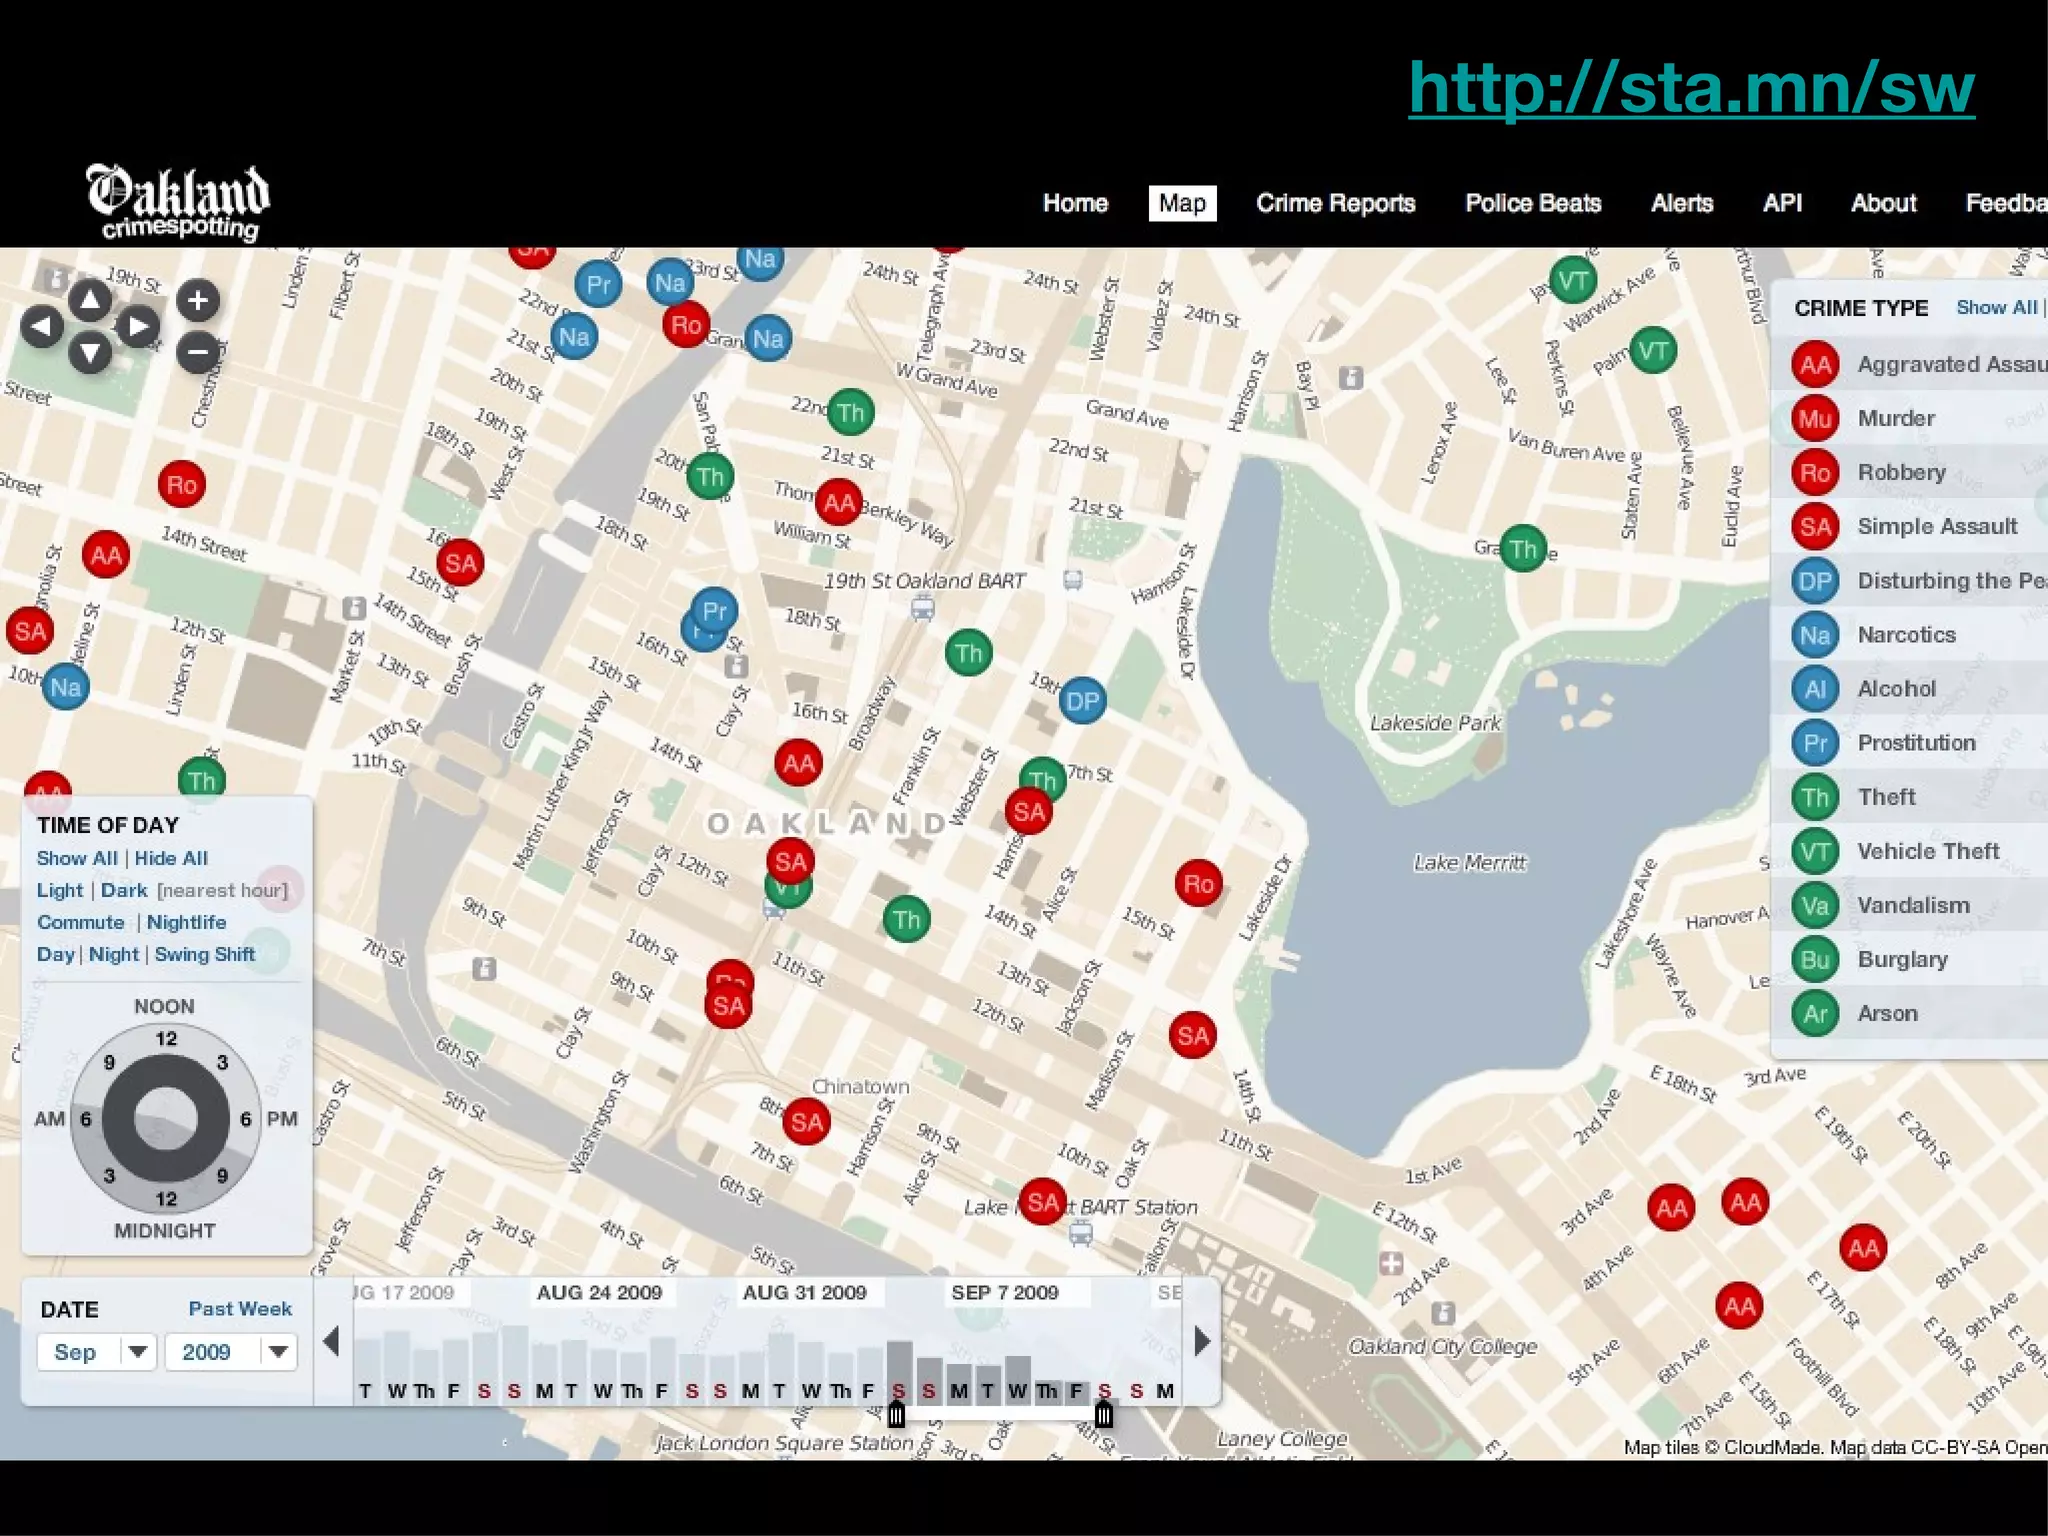The image size is (2048, 1536).
Task: Pan the map up with arrow button
Action: 90,298
